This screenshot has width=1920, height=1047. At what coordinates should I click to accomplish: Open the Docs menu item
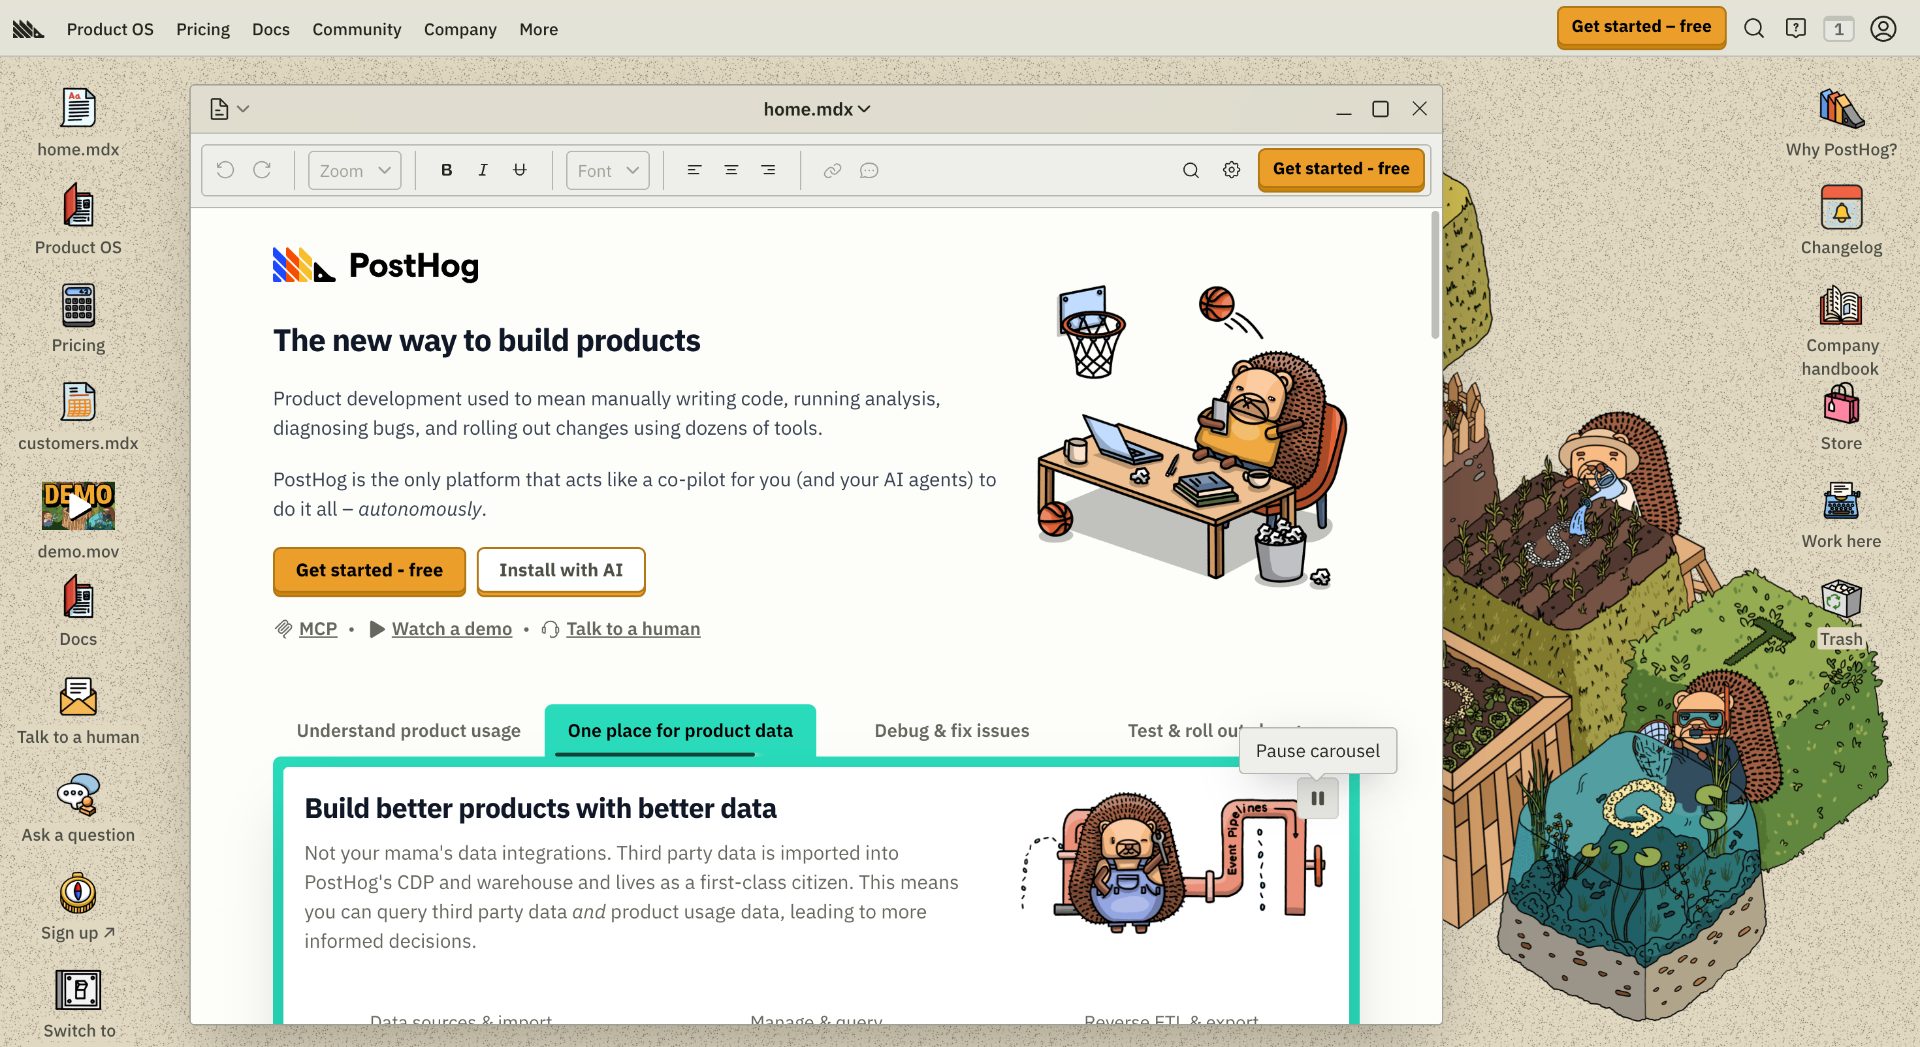tap(271, 29)
